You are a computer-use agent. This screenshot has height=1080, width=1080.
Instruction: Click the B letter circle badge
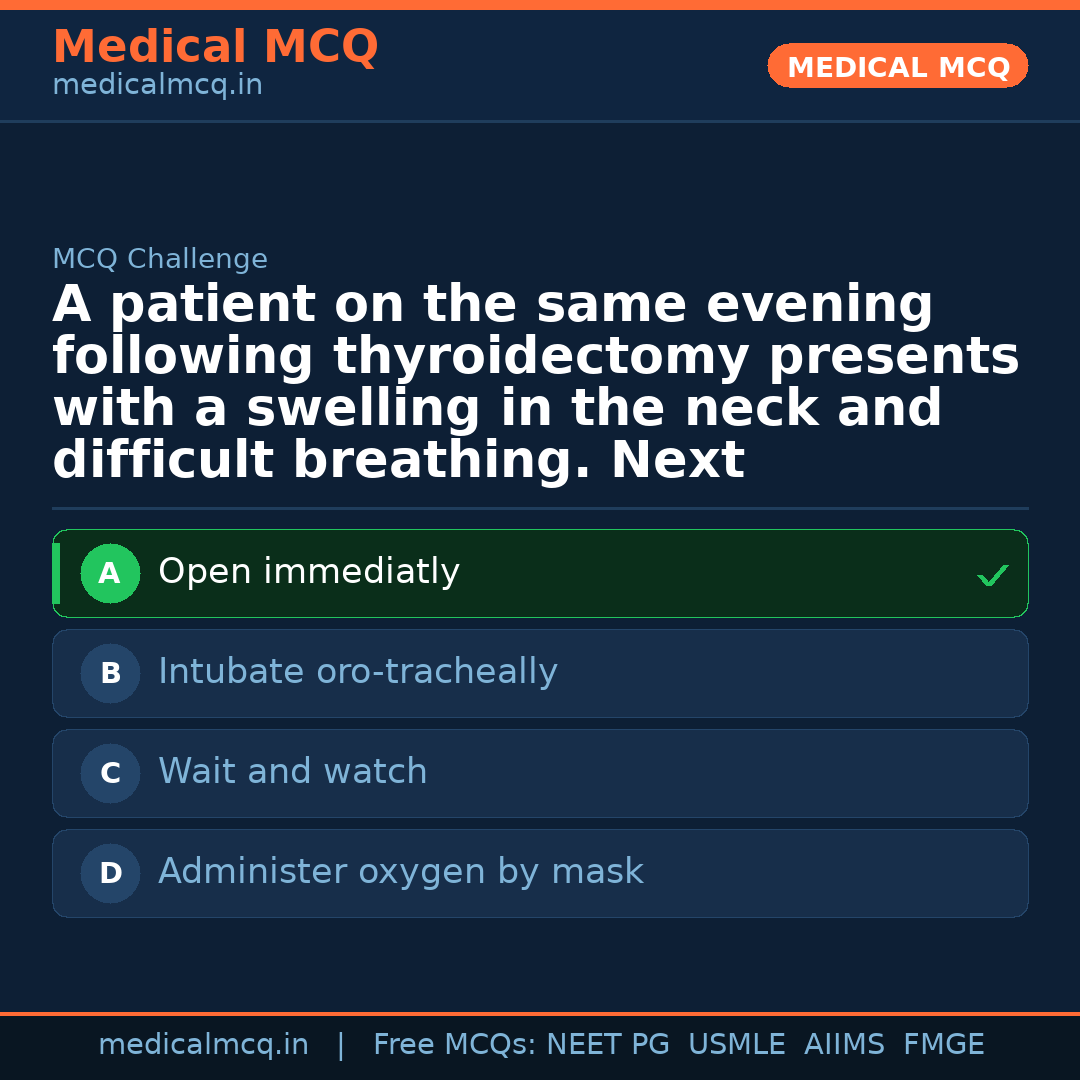pos(110,674)
